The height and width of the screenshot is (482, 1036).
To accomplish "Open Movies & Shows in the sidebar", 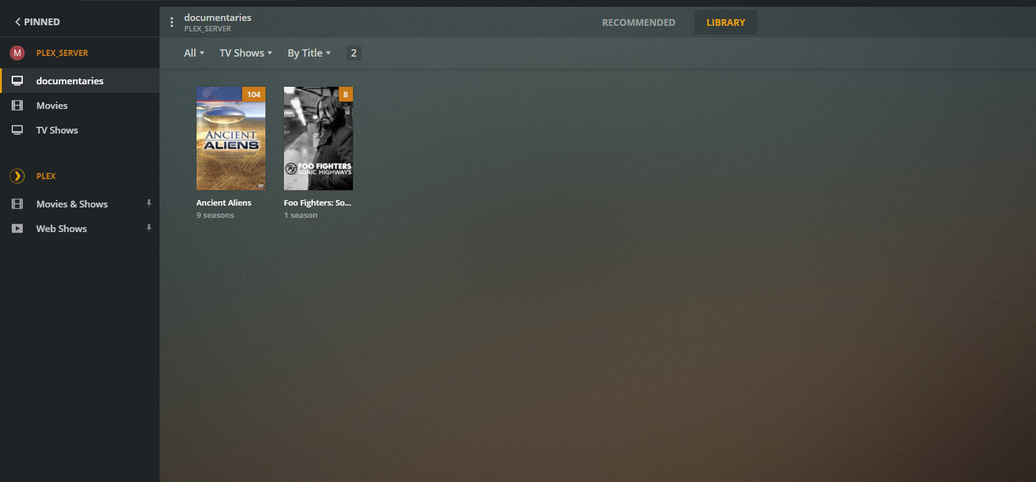I will click(x=80, y=204).
